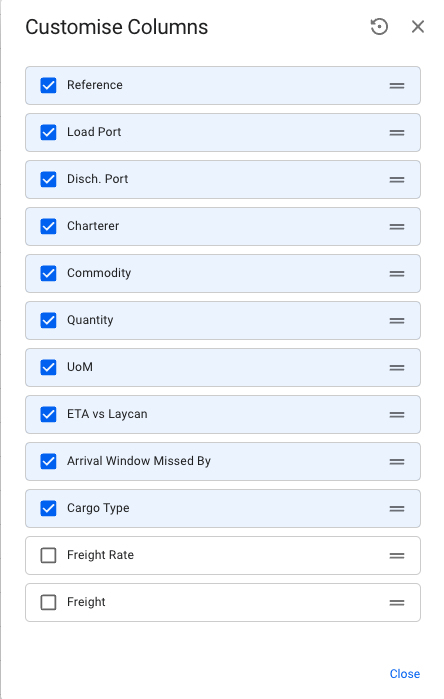Enable the Freight Rate column checkbox
This screenshot has width=444, height=699.
pyautogui.click(x=48, y=555)
